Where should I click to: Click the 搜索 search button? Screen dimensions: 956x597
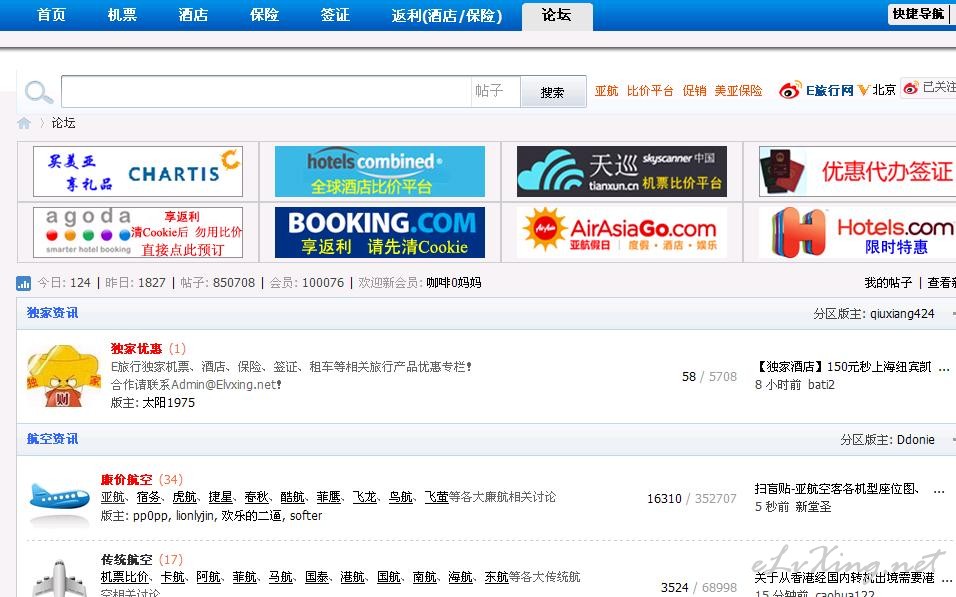(553, 92)
